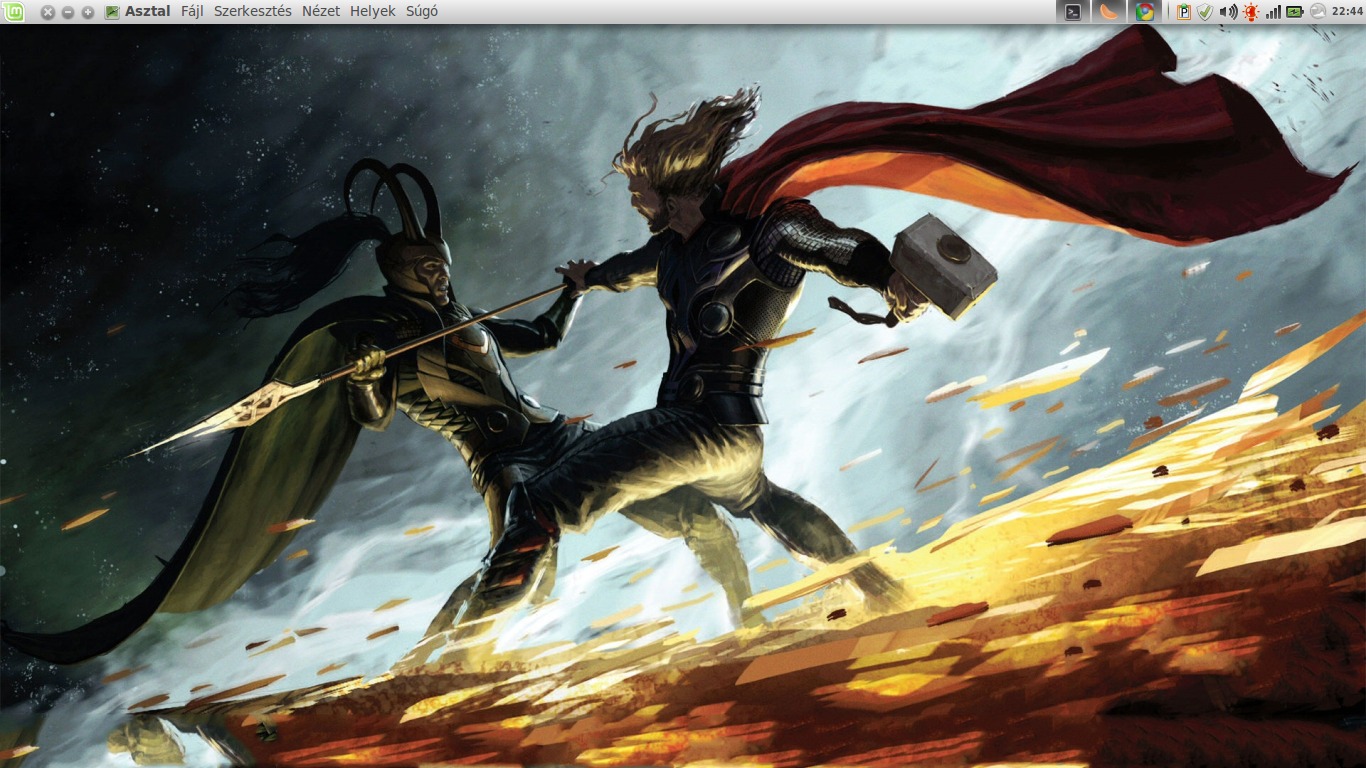Open the Fájl menu
This screenshot has width=1366, height=768.
click(192, 12)
